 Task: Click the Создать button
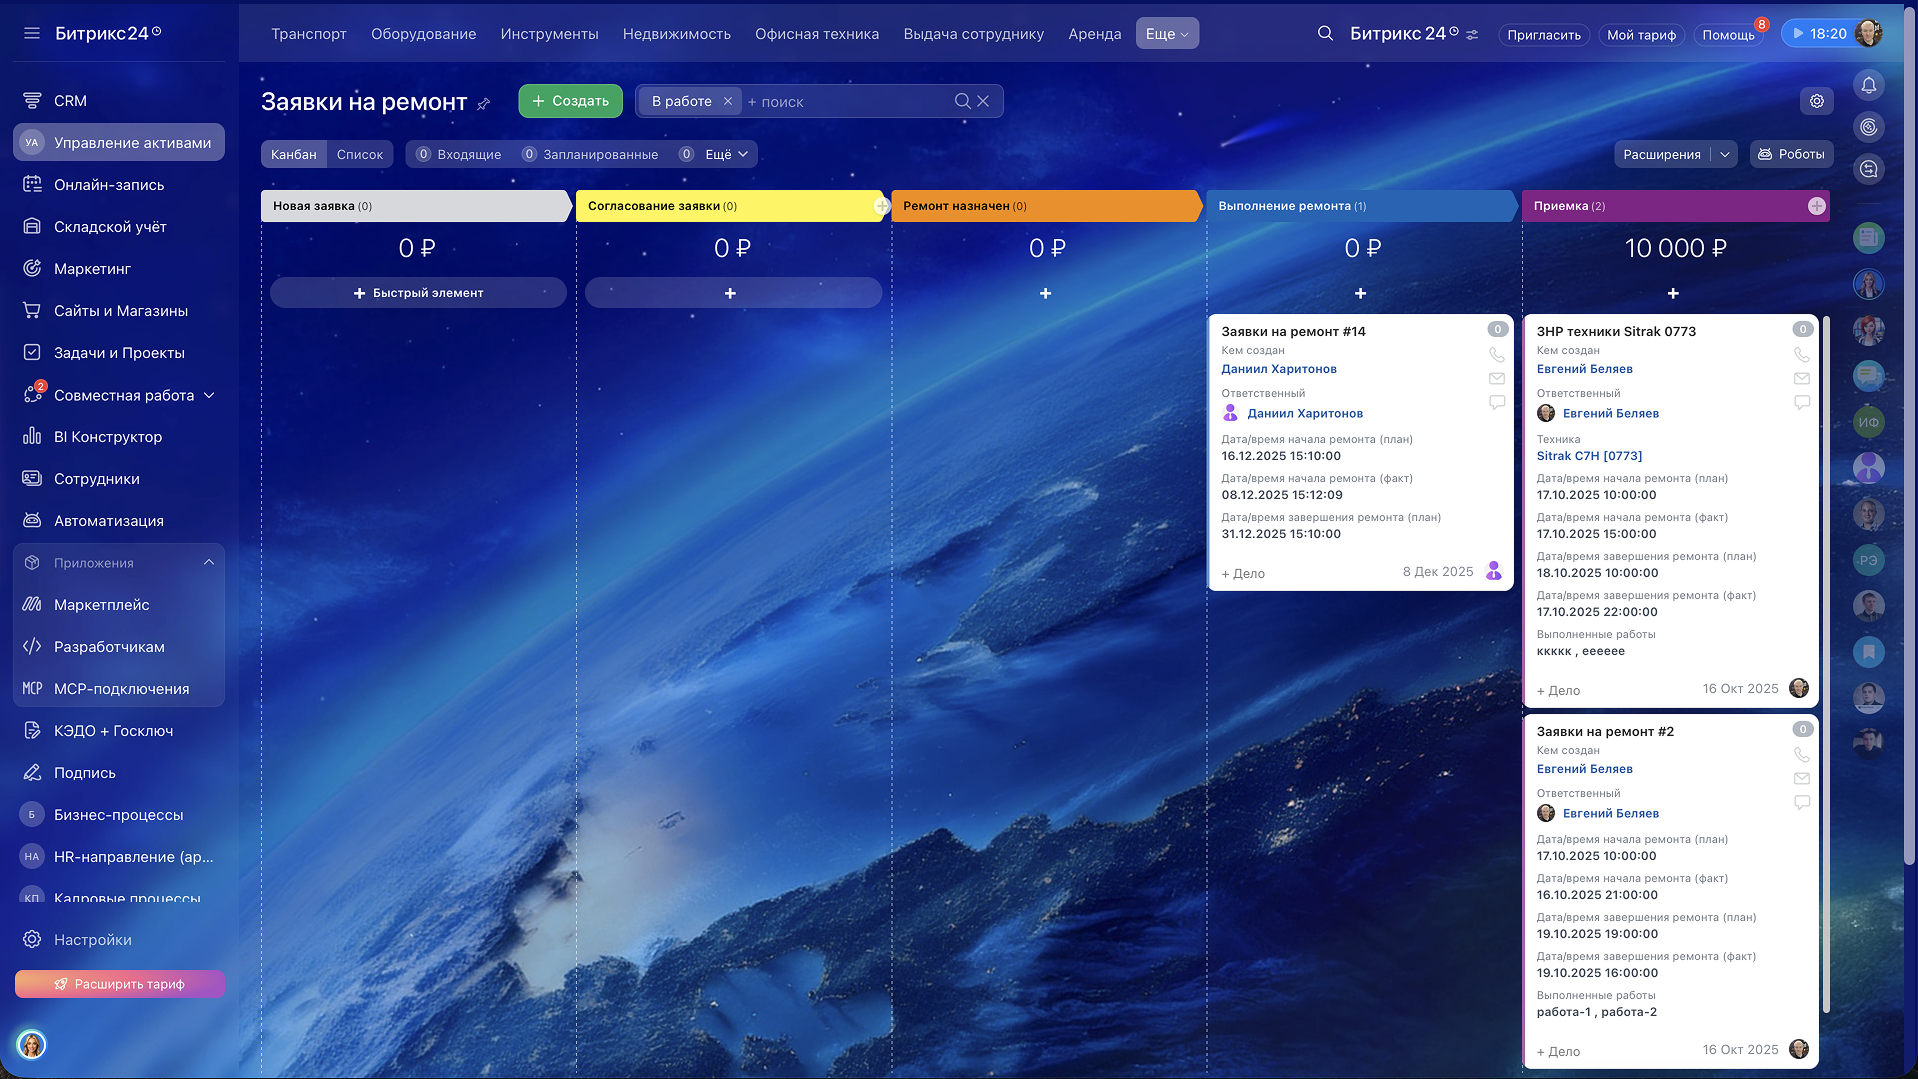click(x=570, y=101)
